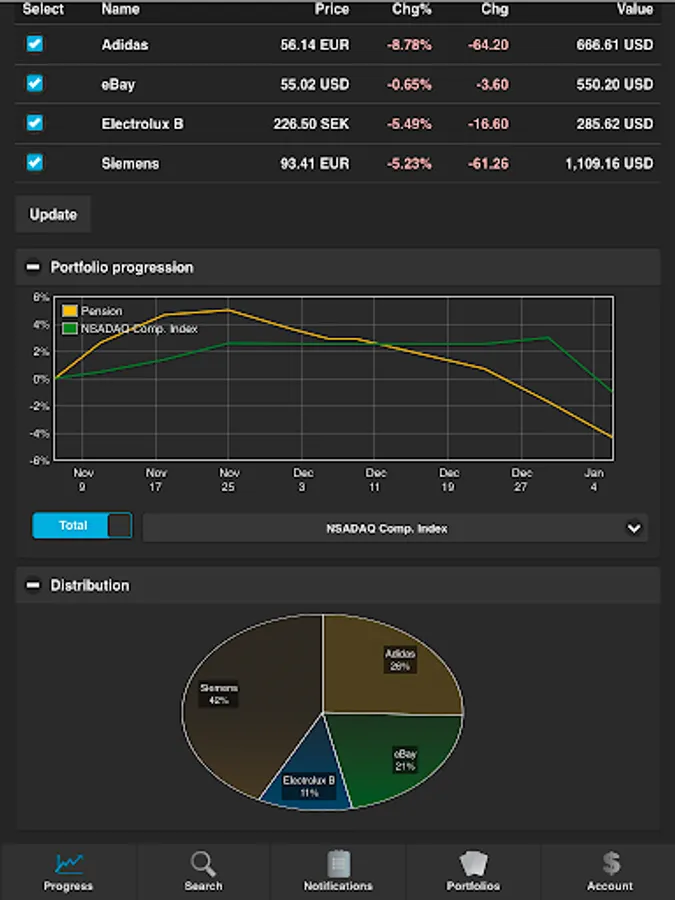Toggle the Total switch
Screen dimensions: 675x900
point(82,525)
